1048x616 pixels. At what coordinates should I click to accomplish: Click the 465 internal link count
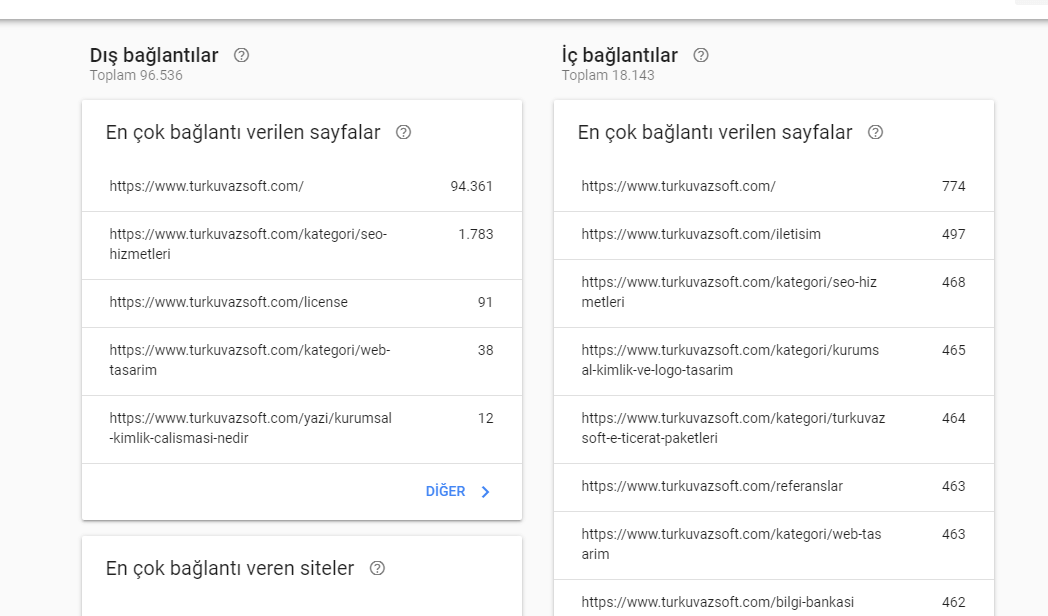(954, 350)
